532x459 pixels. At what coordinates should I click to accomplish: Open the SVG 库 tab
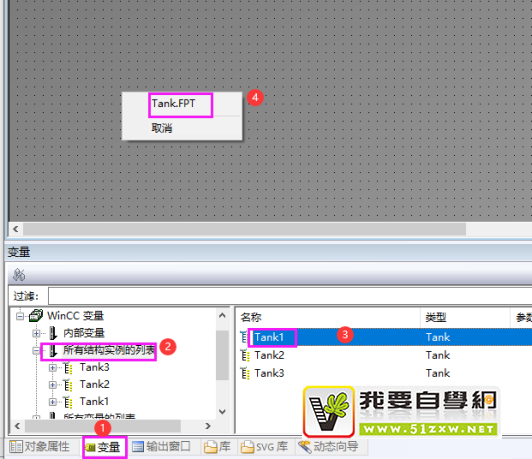[264, 446]
